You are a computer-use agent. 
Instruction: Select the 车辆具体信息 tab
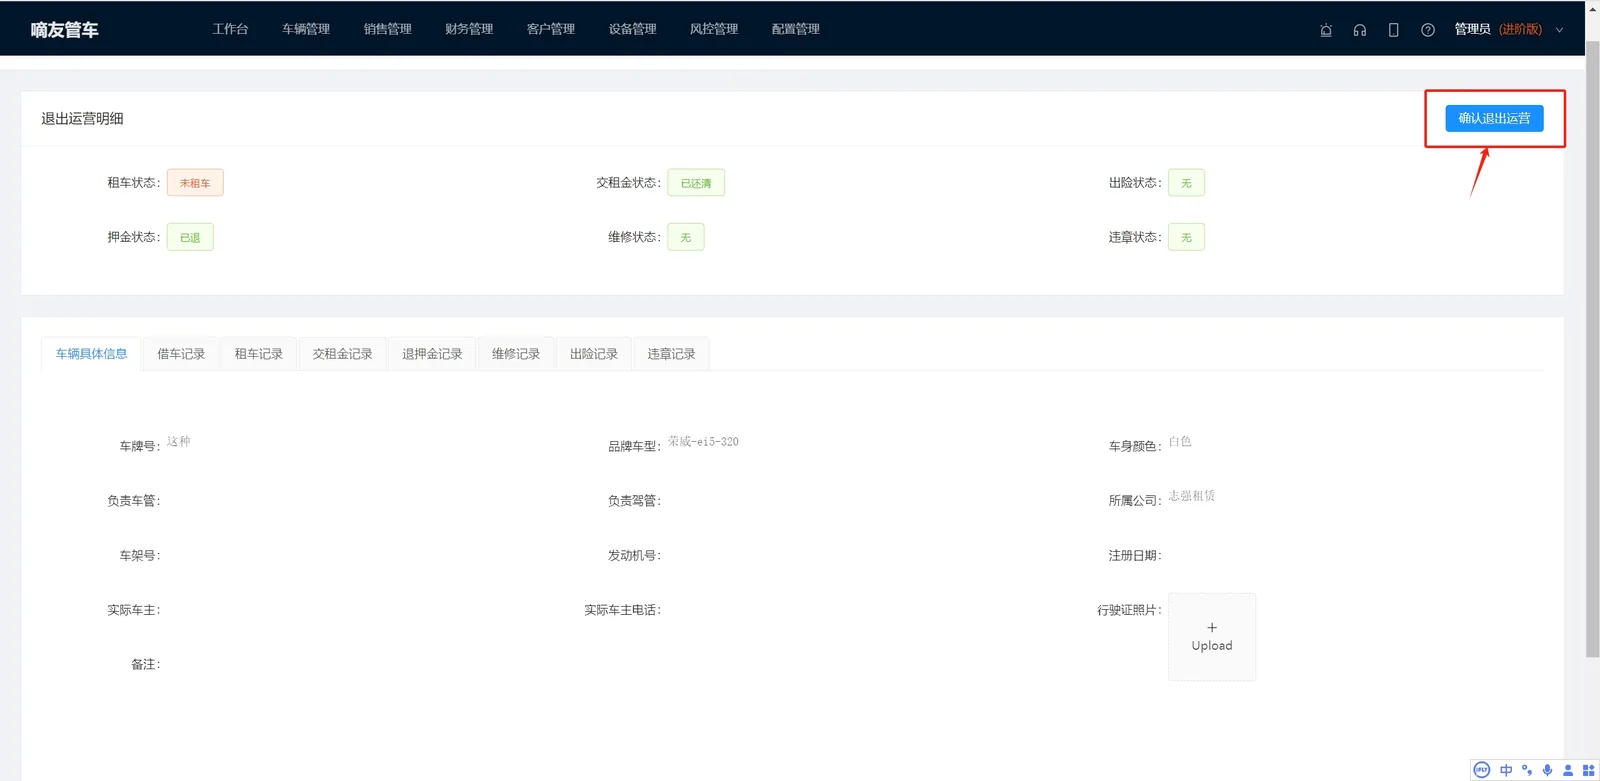coord(92,354)
